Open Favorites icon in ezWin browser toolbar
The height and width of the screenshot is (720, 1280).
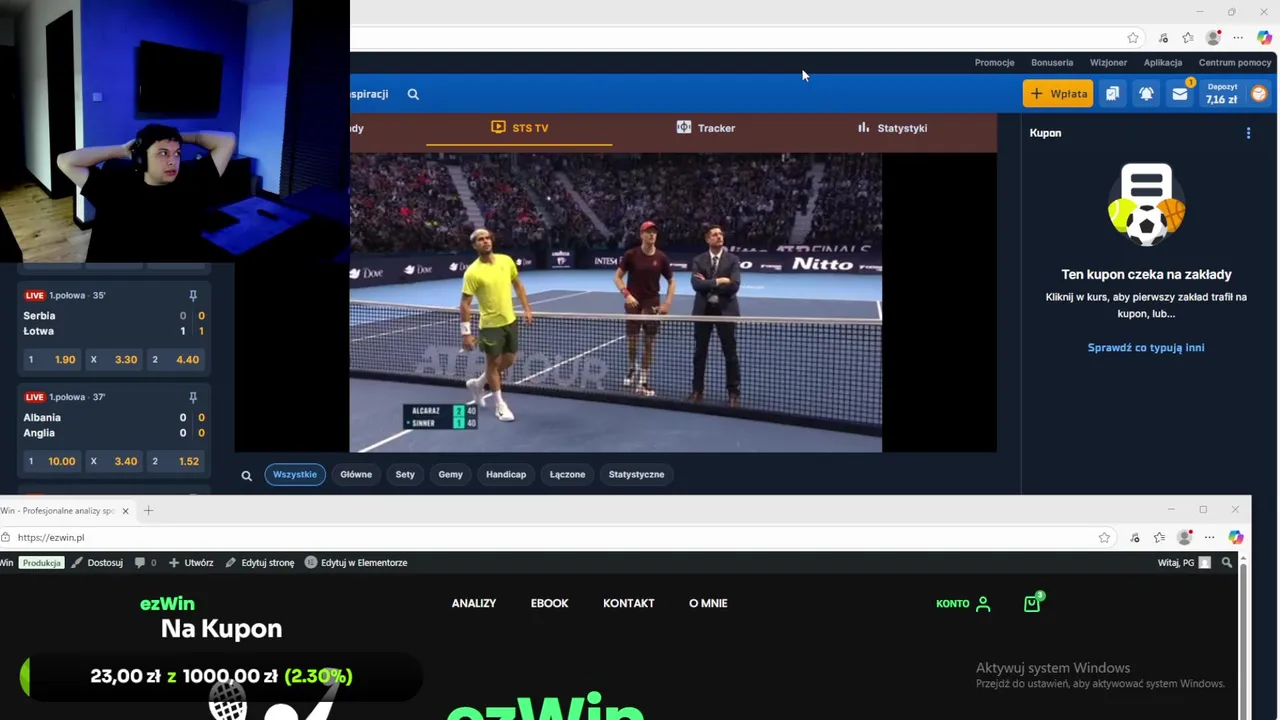[x=1159, y=538]
